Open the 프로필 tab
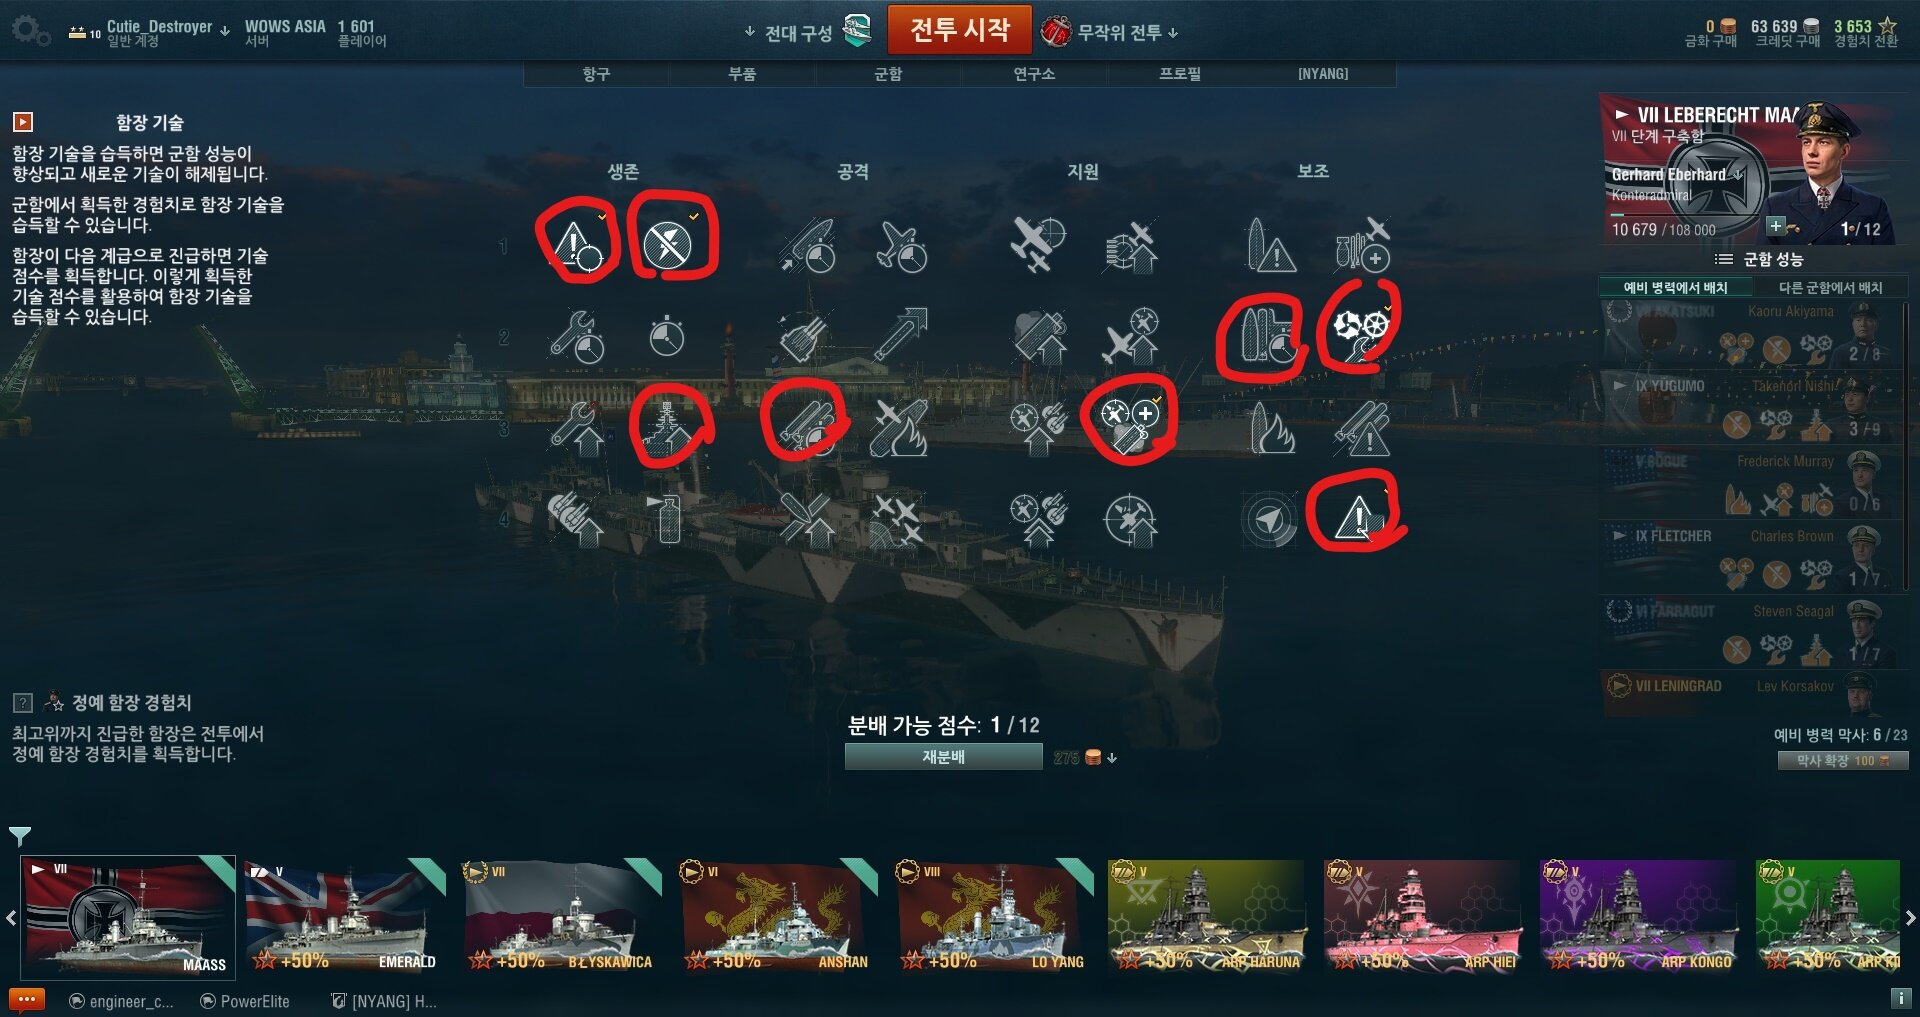The height and width of the screenshot is (1017, 1920). point(1180,74)
